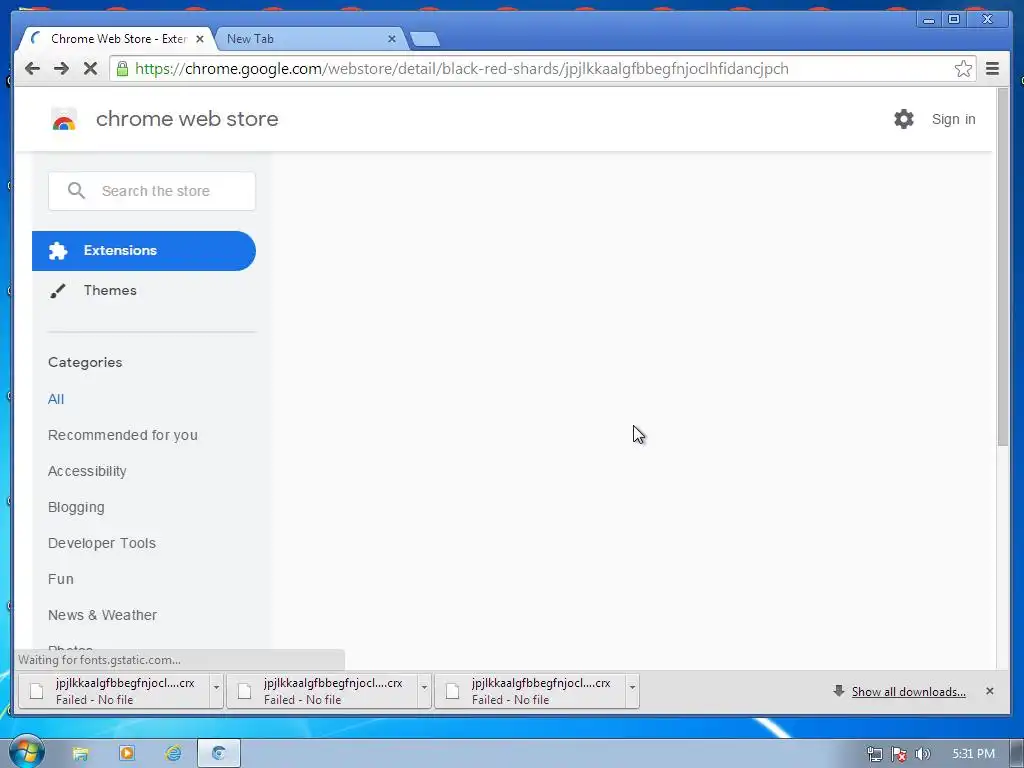Go back to the previous page
This screenshot has width=1024, height=768.
[32, 69]
